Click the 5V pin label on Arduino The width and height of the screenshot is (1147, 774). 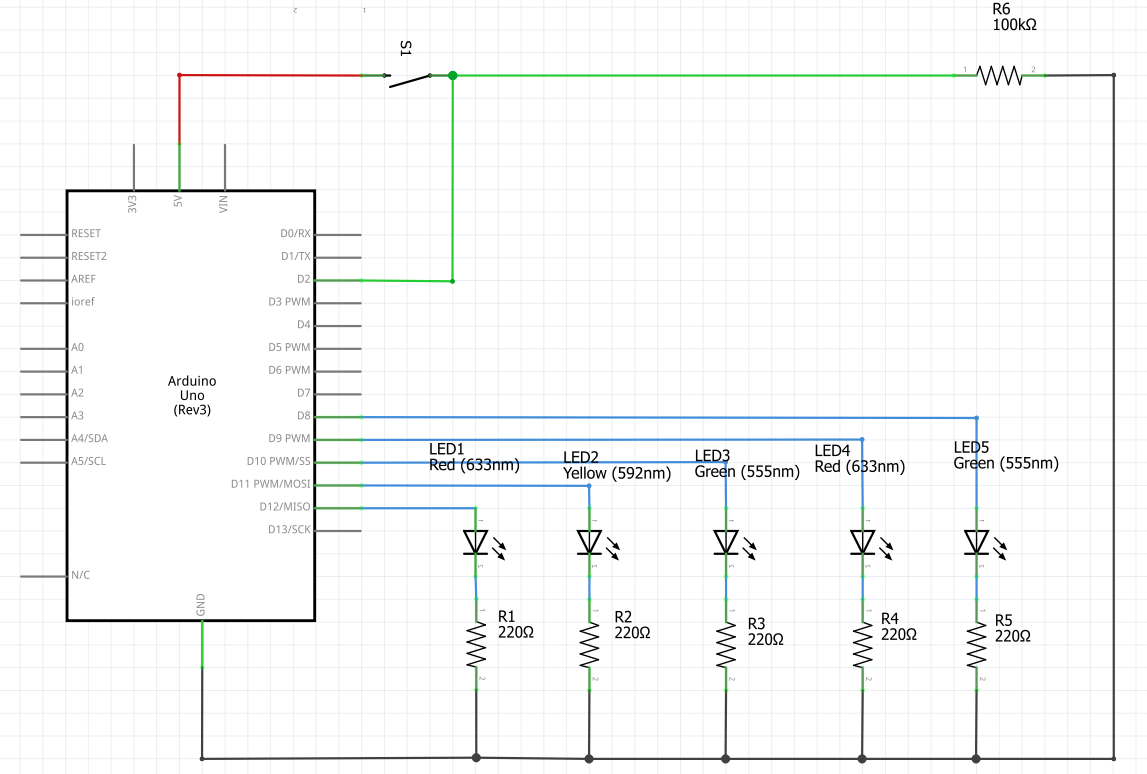pos(178,200)
